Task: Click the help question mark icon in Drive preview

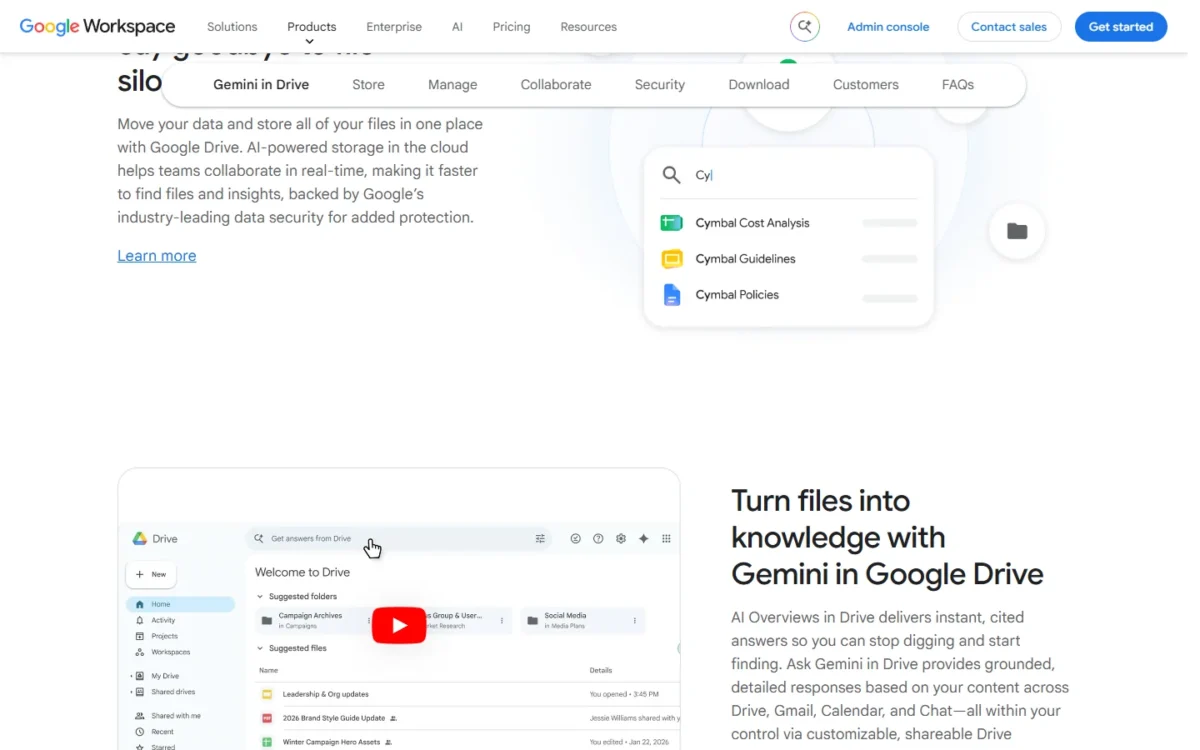Action: [598, 538]
